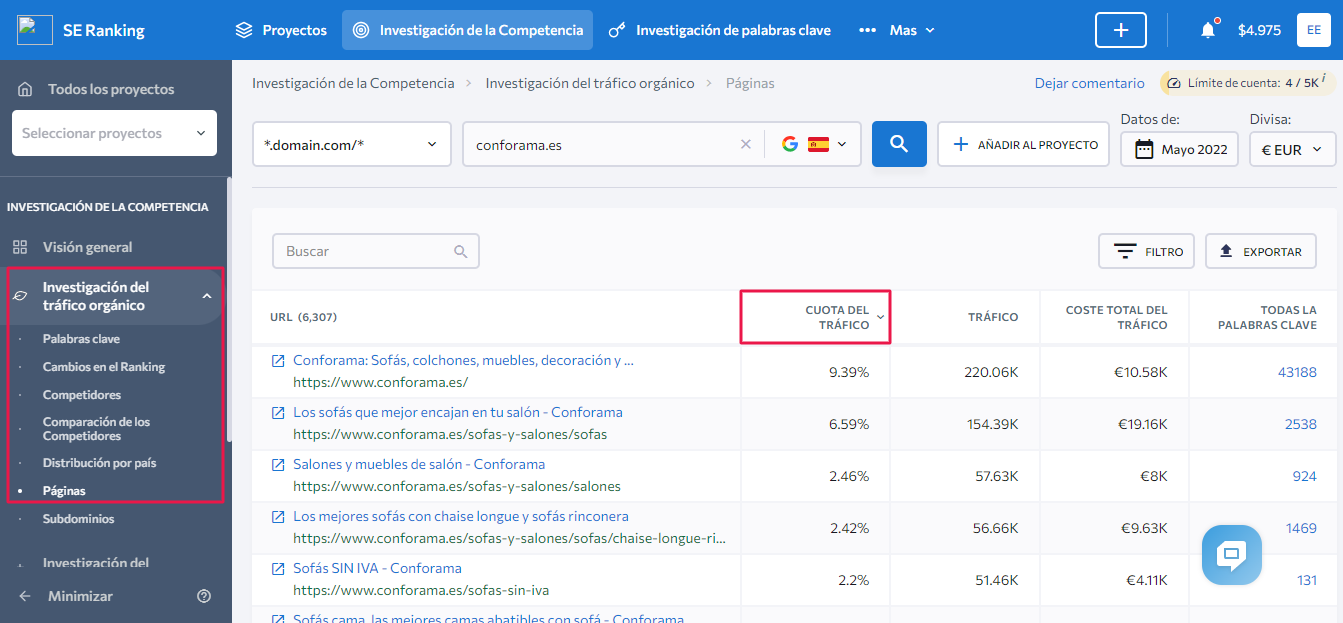Open the Seleccionar proyectos dropdown
Image resolution: width=1343 pixels, height=623 pixels.
click(x=114, y=133)
